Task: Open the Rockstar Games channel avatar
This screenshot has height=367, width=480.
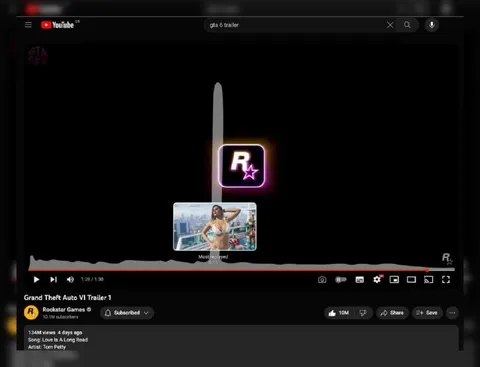Action: pyautogui.click(x=31, y=313)
